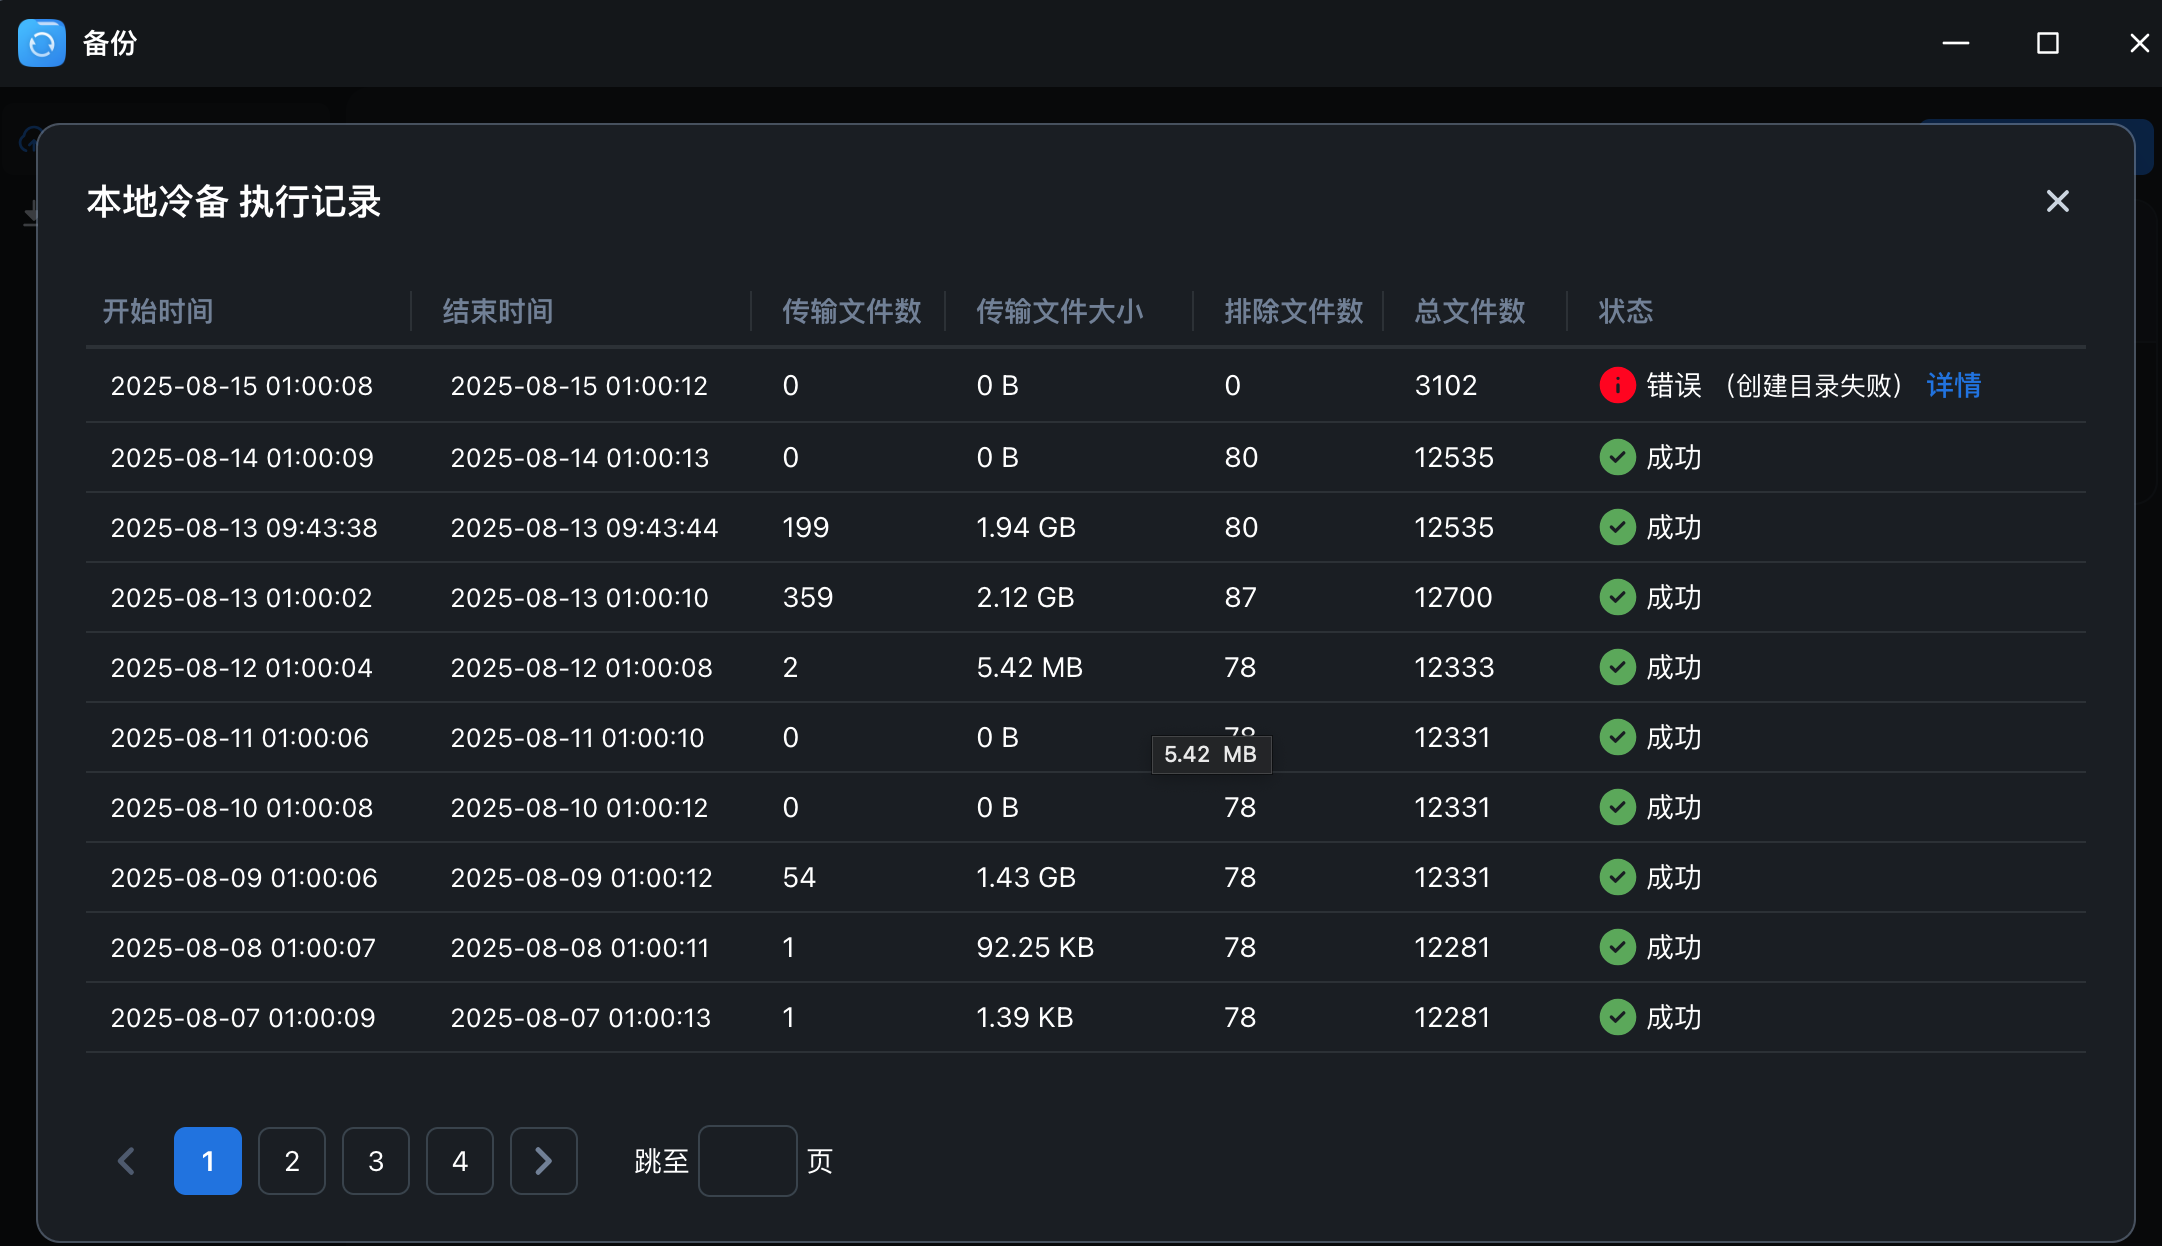
Task: Maximize the backup application window
Action: point(2047,43)
